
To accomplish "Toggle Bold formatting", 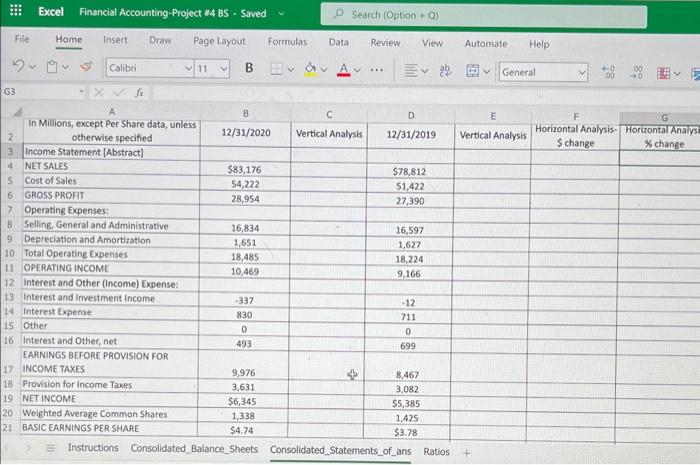I will coord(249,68).
